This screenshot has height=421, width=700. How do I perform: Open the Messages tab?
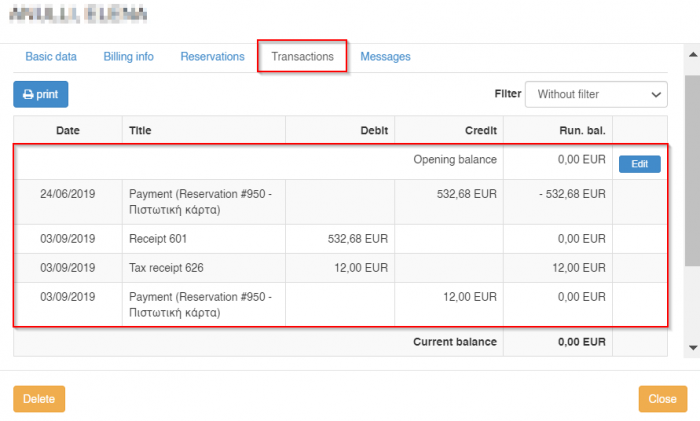pos(385,57)
